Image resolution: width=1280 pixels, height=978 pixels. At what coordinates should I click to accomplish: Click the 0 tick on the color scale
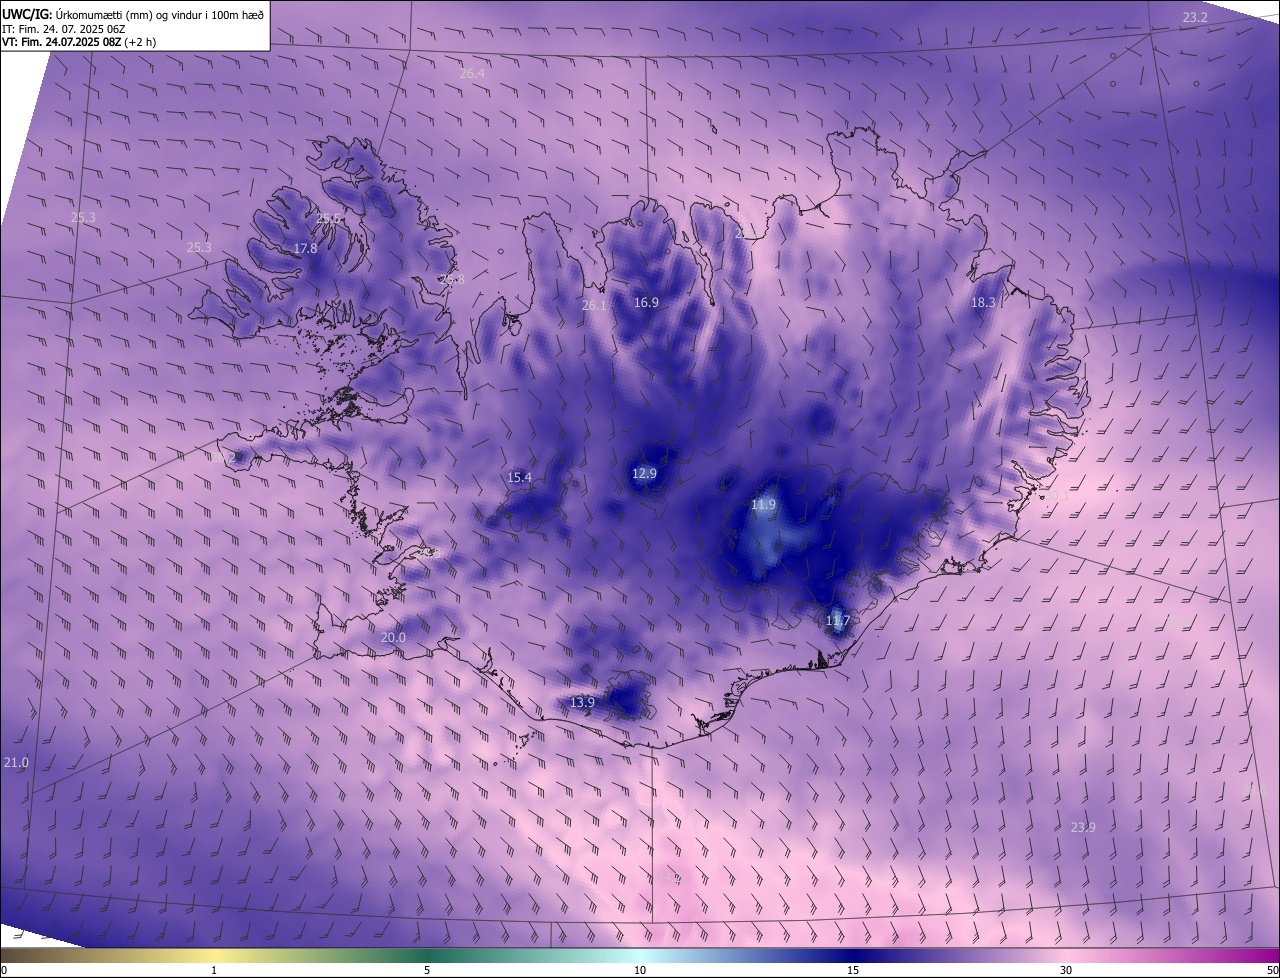(x=4, y=970)
